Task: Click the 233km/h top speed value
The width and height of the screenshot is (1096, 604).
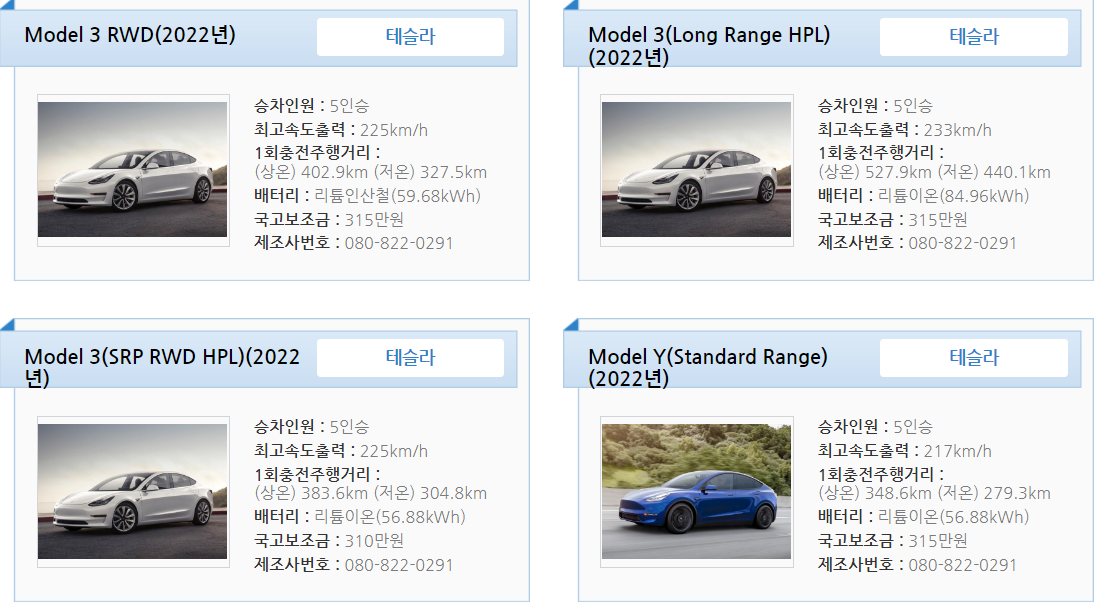Action: coord(957,130)
